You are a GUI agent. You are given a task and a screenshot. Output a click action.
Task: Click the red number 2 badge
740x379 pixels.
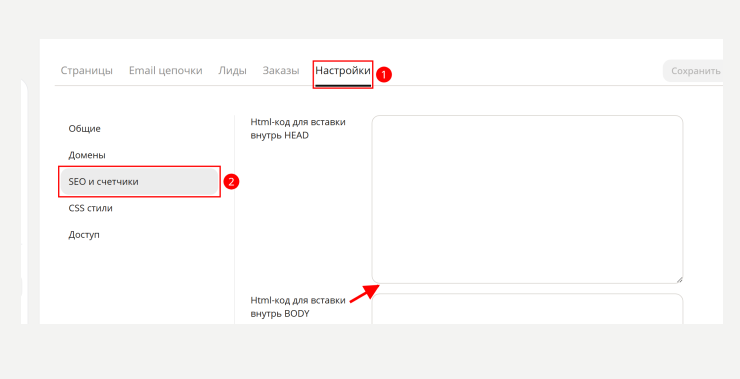[231, 182]
